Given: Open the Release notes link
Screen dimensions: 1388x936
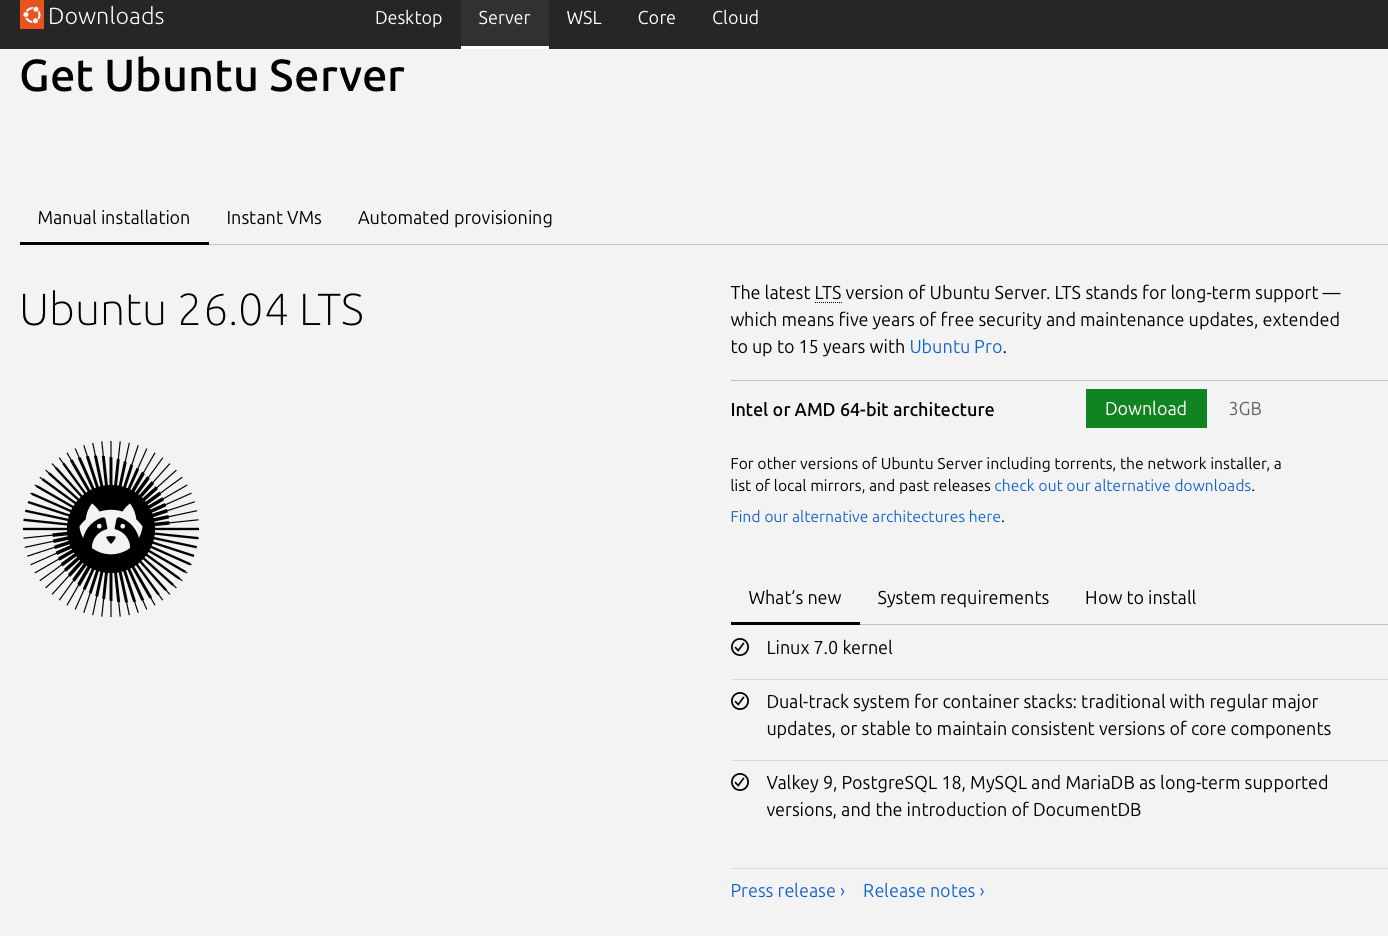Looking at the screenshot, I should point(923,891).
